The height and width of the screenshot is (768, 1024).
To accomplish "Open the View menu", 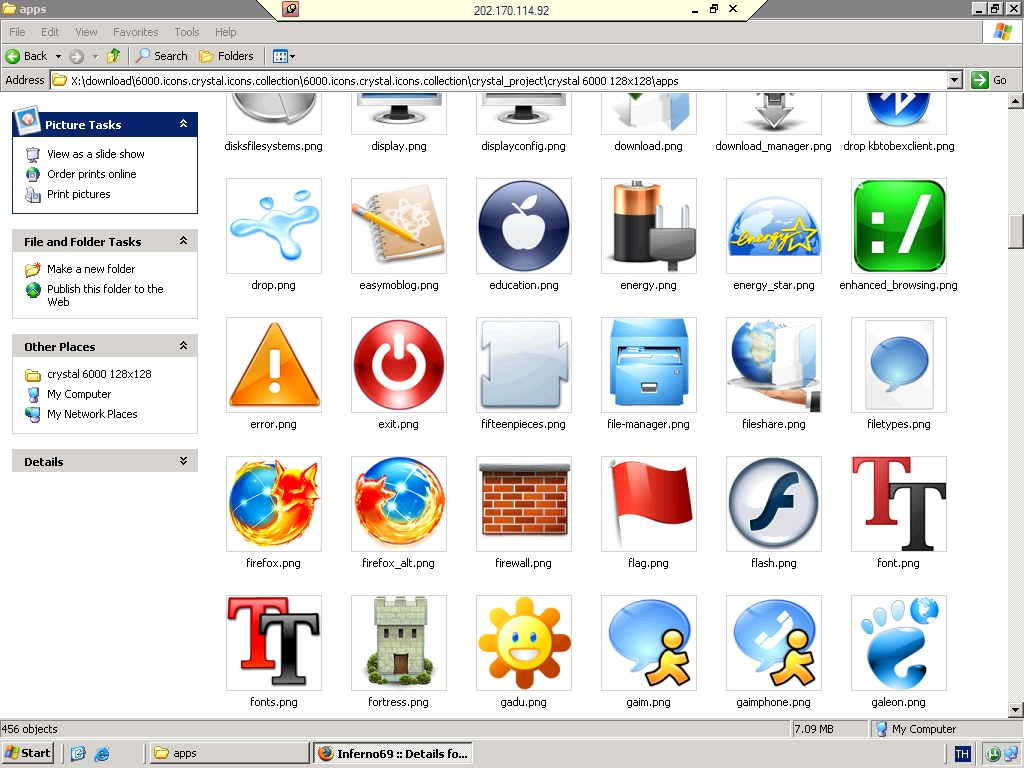I will point(86,32).
